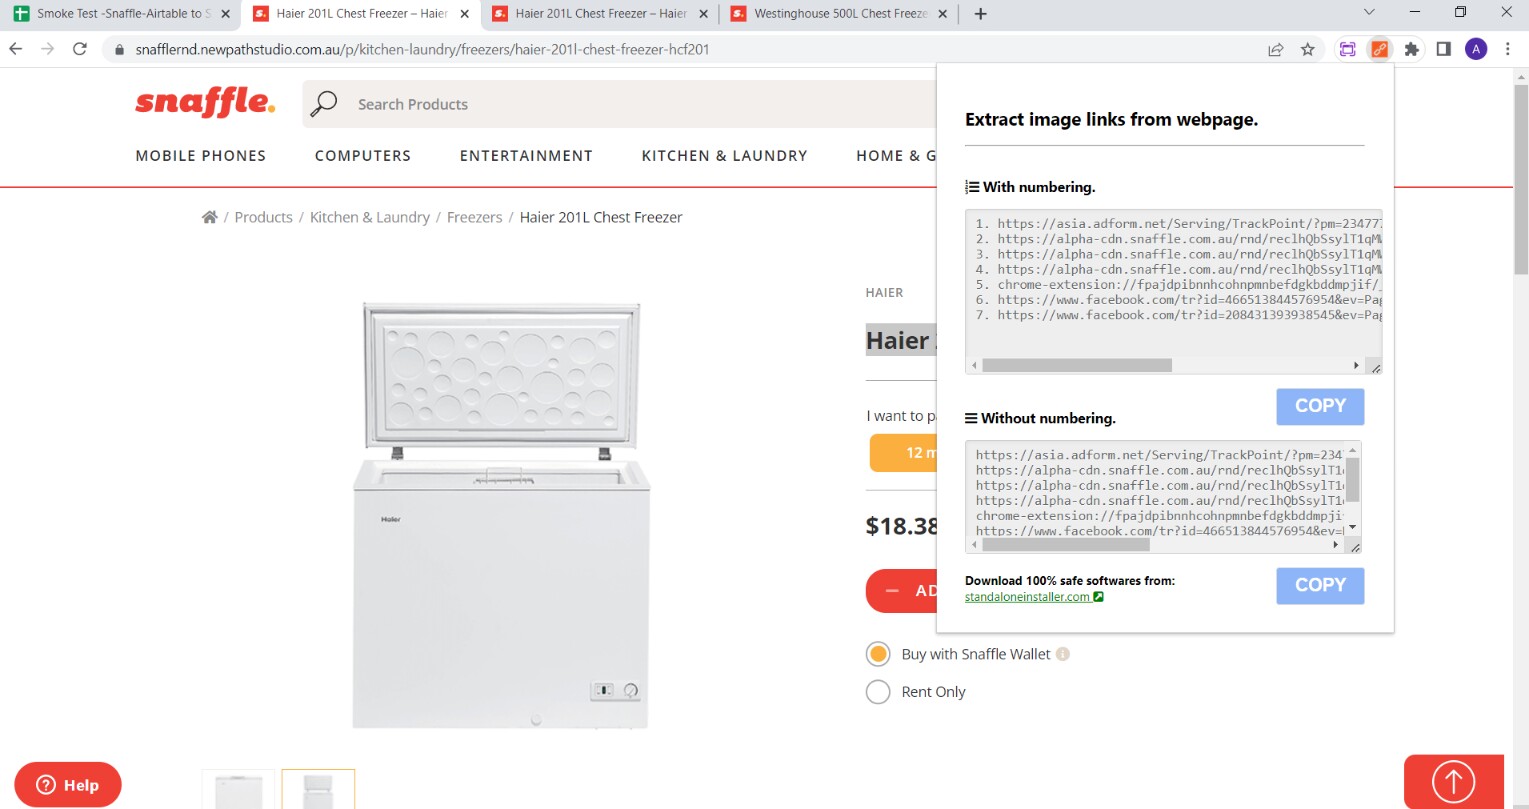
Task: Click the snaffle logo
Action: click(x=205, y=103)
